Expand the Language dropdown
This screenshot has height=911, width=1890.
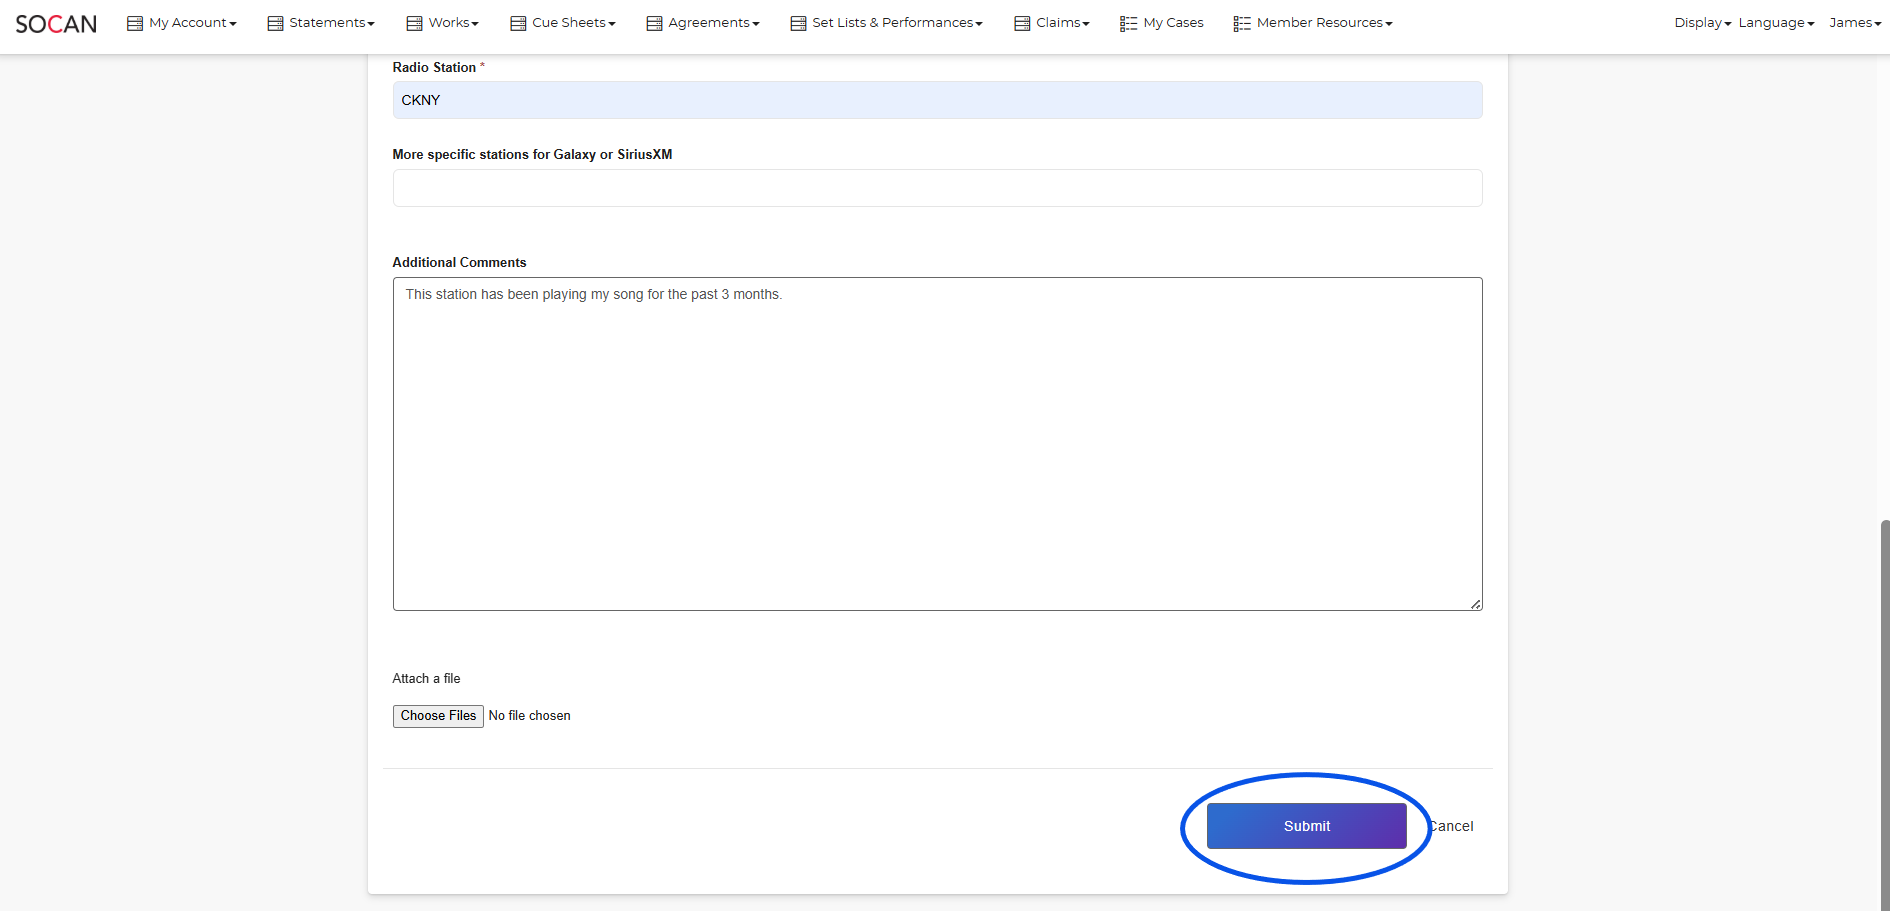pyautogui.click(x=1776, y=23)
